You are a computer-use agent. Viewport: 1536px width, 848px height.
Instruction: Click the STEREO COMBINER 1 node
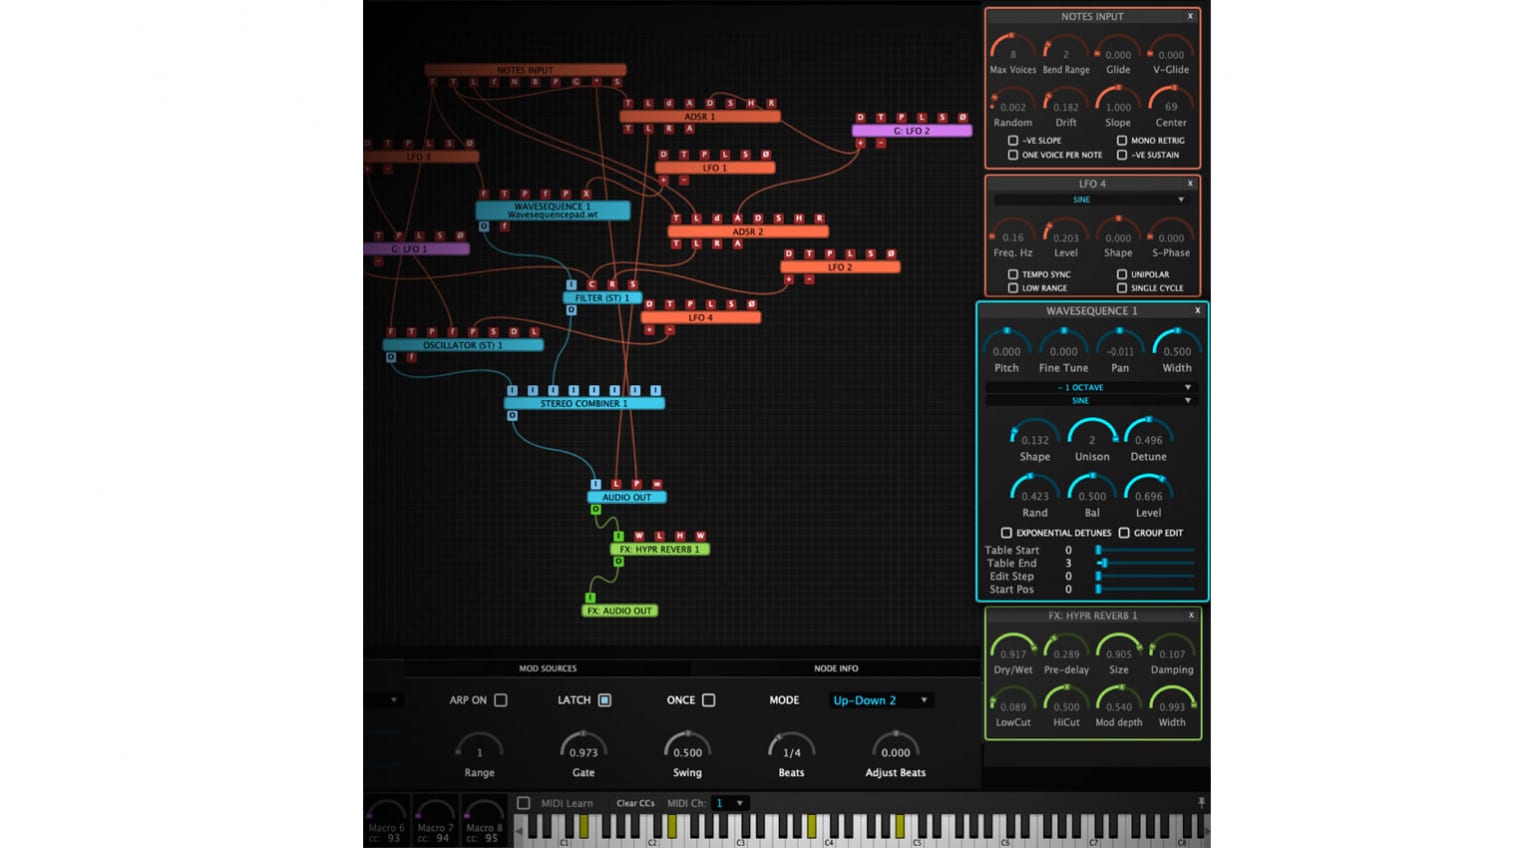click(x=584, y=404)
